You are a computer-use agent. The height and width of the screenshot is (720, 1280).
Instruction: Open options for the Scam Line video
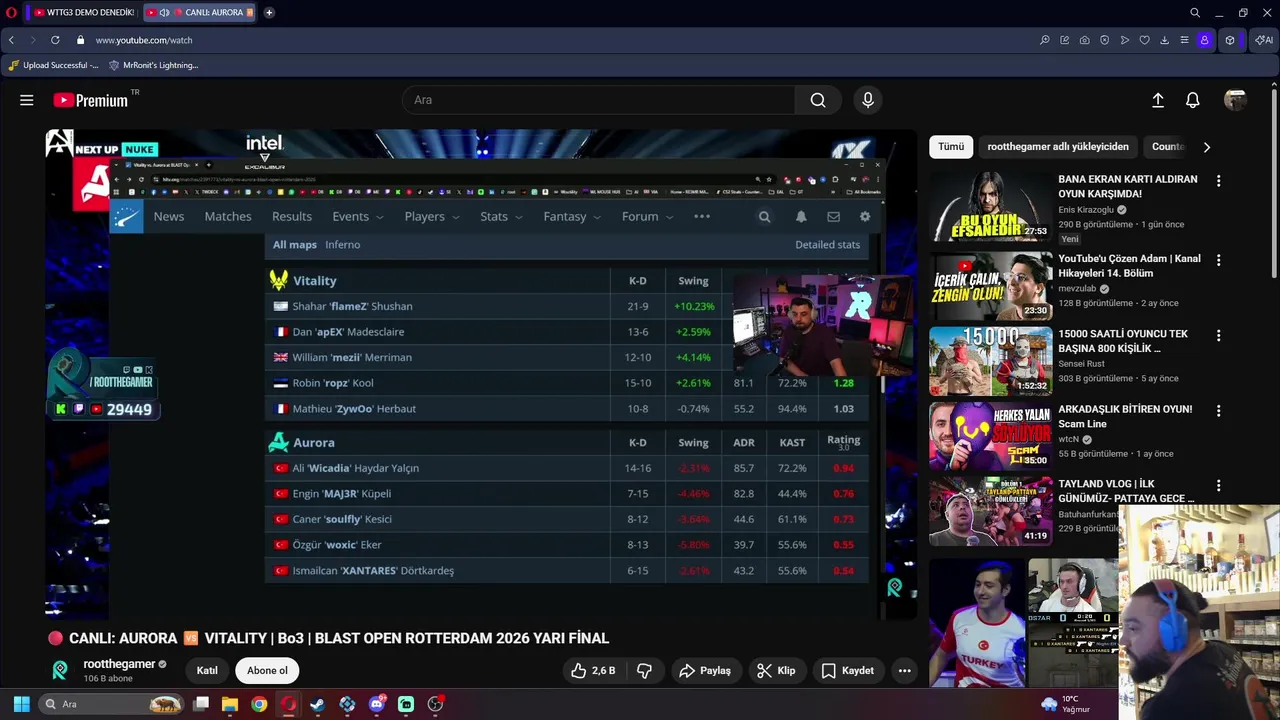click(x=1218, y=410)
